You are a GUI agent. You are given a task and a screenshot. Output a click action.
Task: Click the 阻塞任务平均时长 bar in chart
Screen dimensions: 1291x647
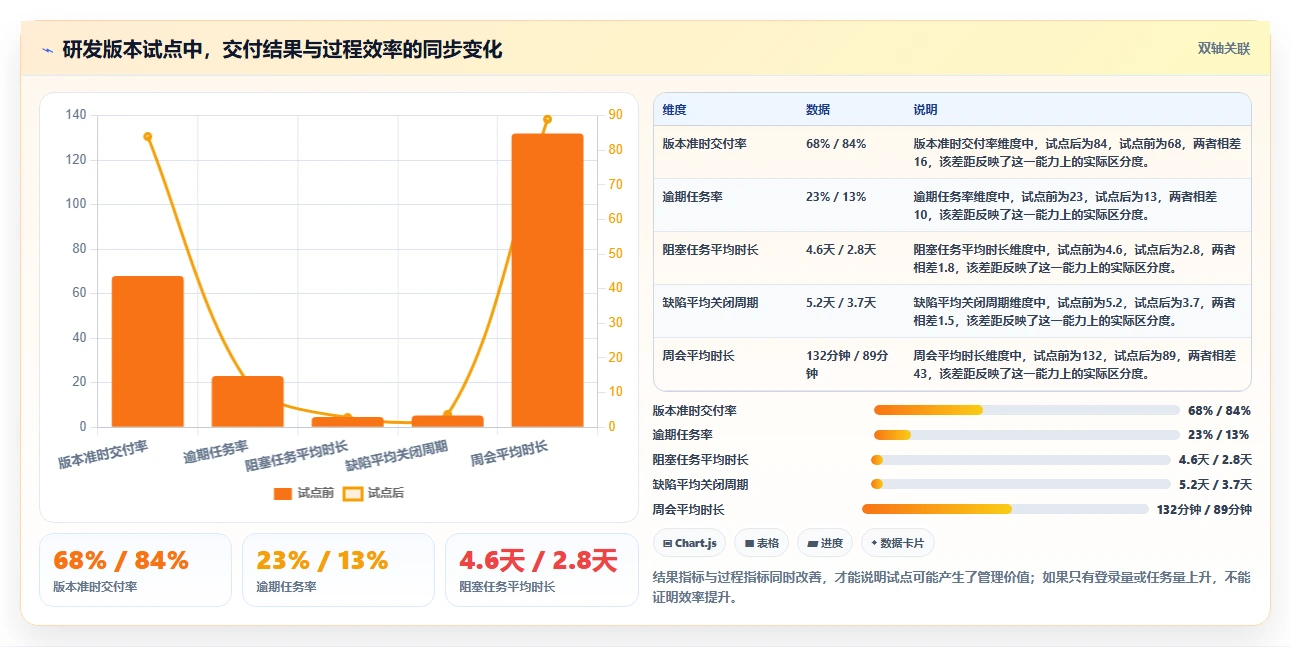coord(348,422)
